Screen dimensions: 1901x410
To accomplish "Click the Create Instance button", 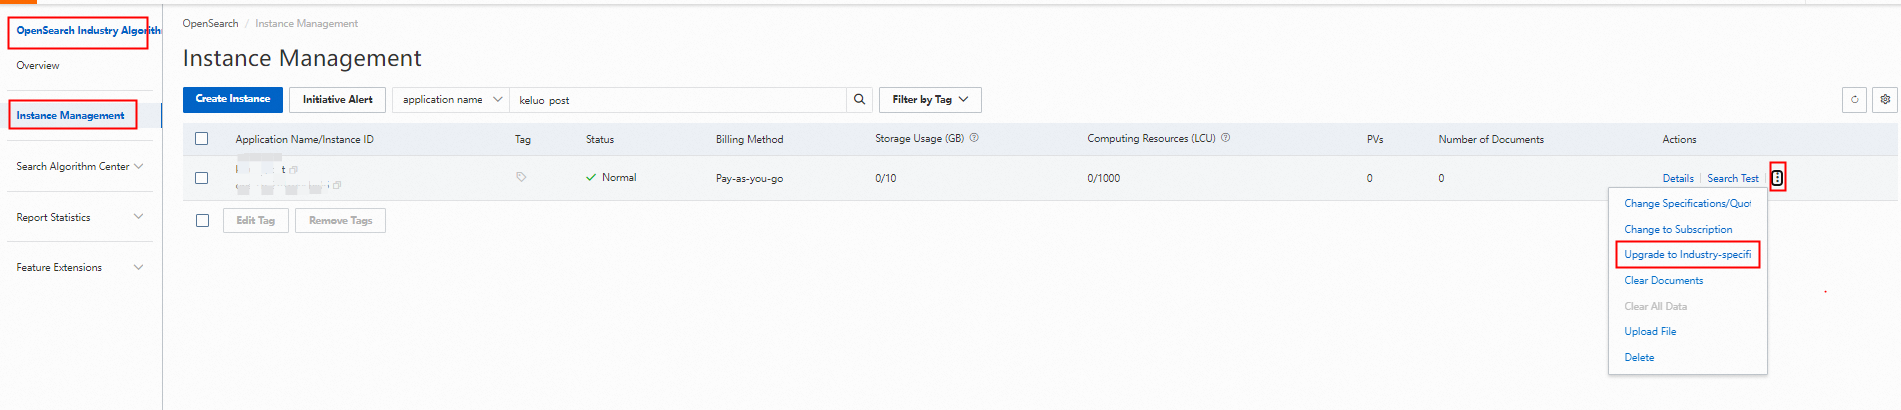I will point(233,99).
